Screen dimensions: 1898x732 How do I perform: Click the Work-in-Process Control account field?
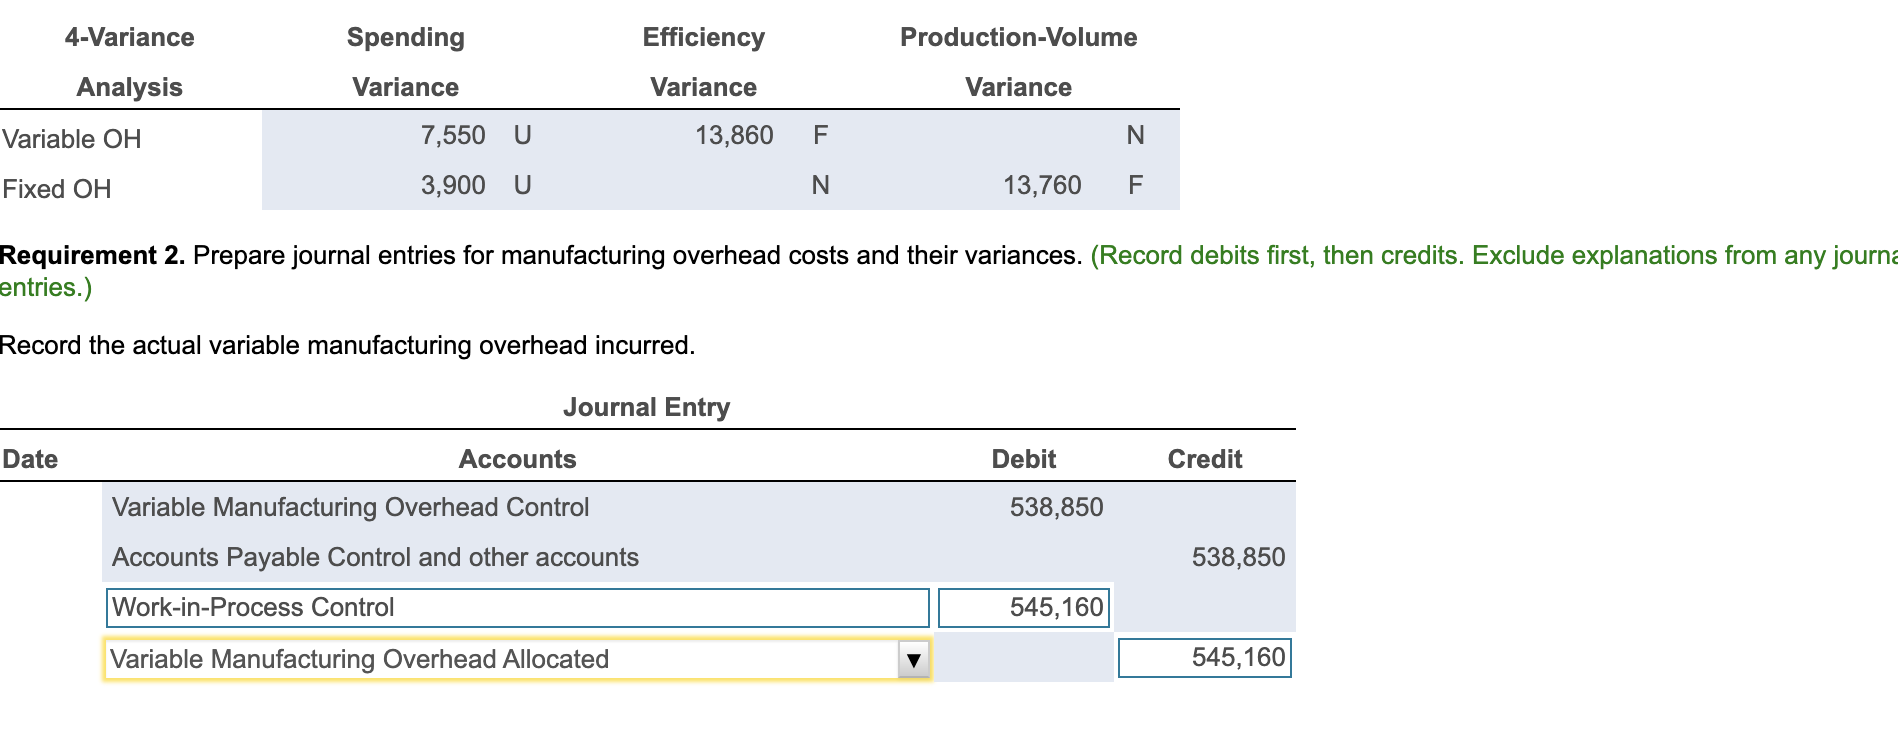tap(518, 608)
